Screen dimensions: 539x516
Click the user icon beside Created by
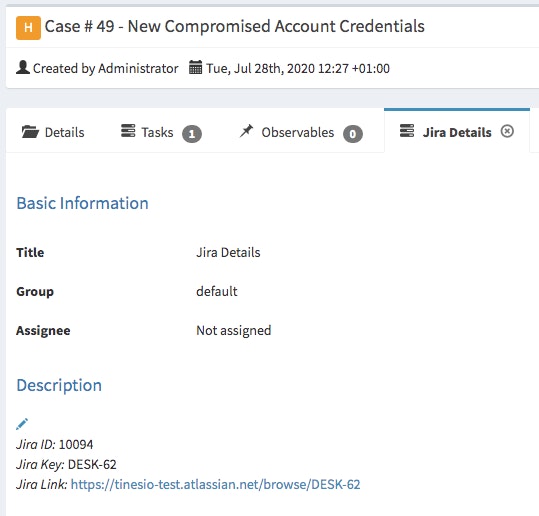coord(23,67)
